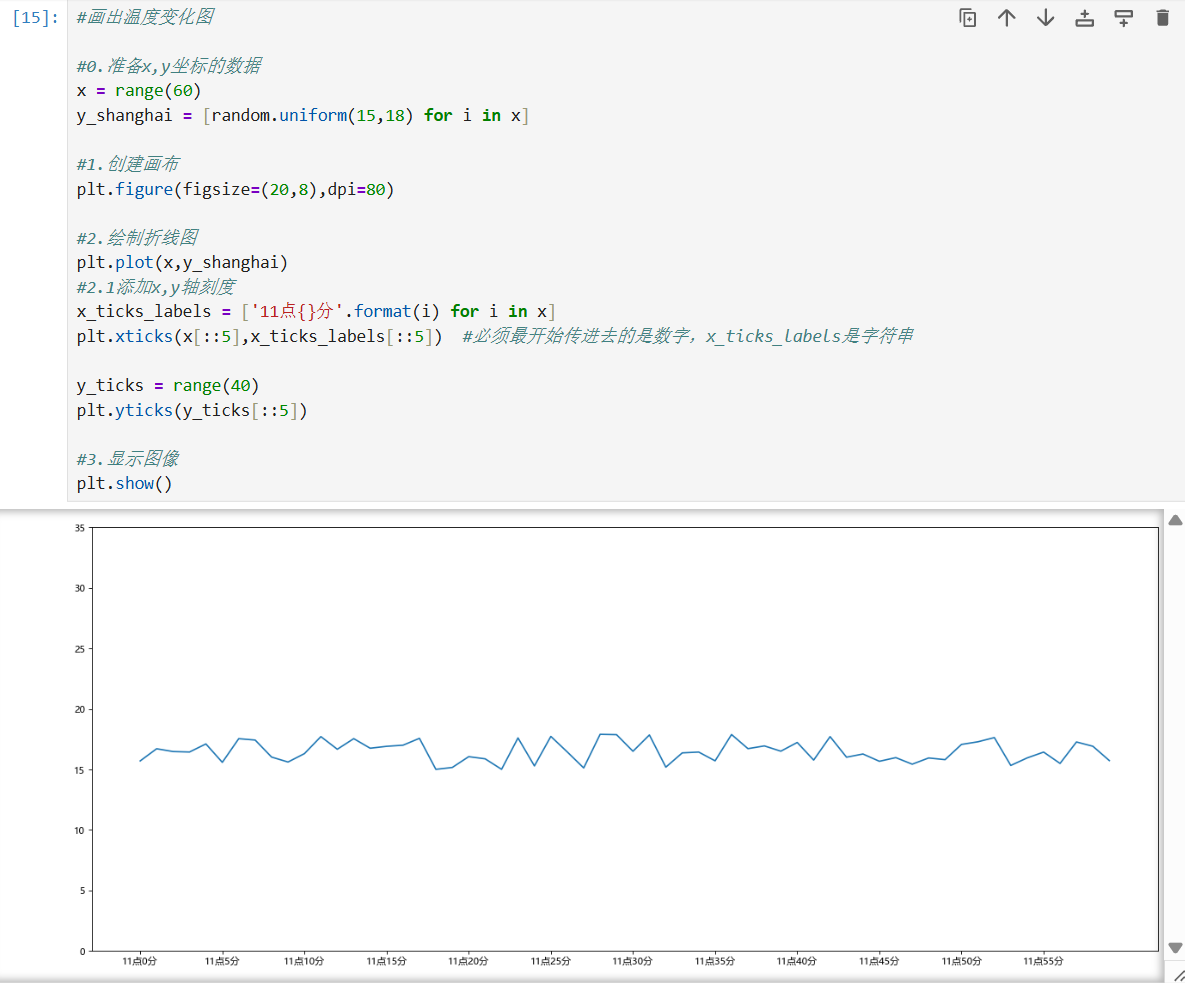This screenshot has height=990, width=1185.
Task: Click the plt.plot(x,y_shanghai) line
Action: 182,263
